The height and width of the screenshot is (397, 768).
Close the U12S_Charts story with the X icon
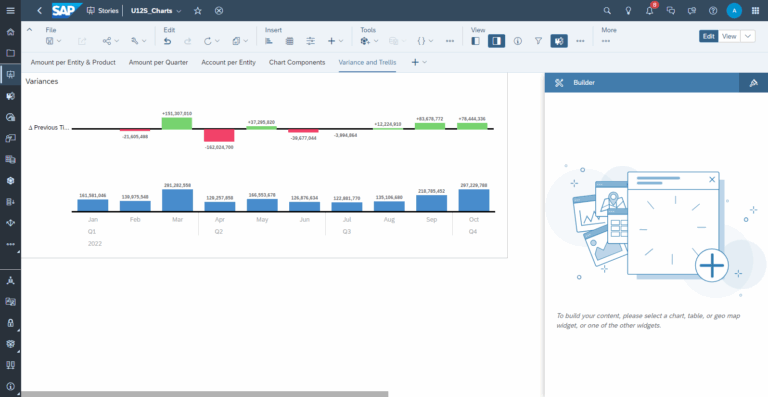(219, 11)
